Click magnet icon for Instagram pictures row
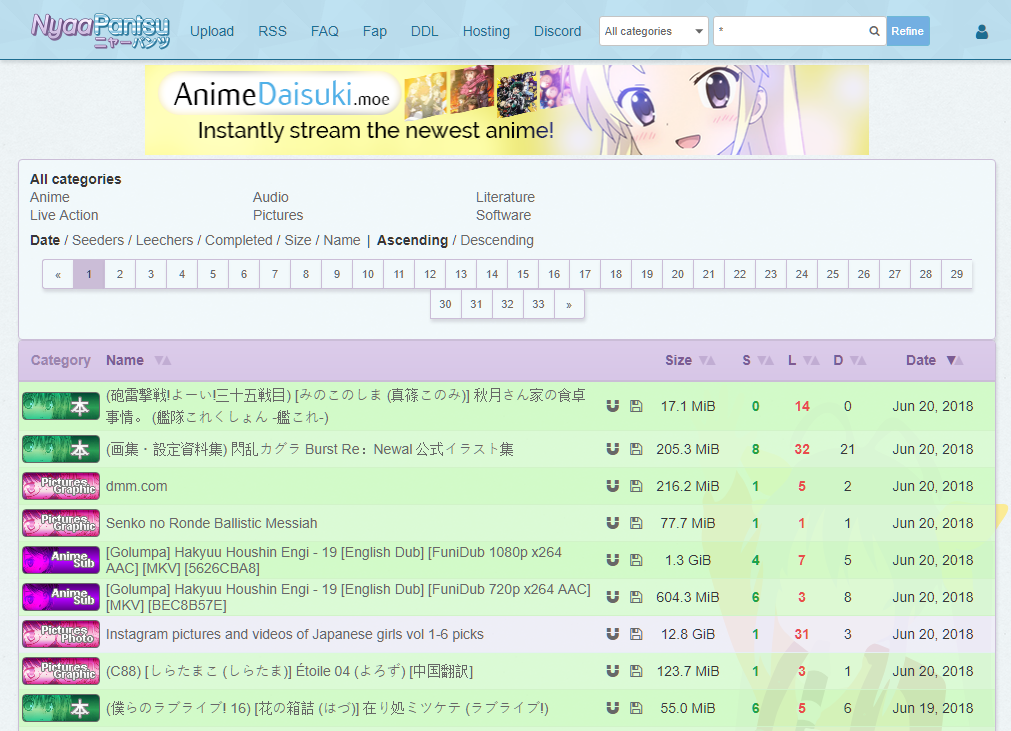 point(613,634)
